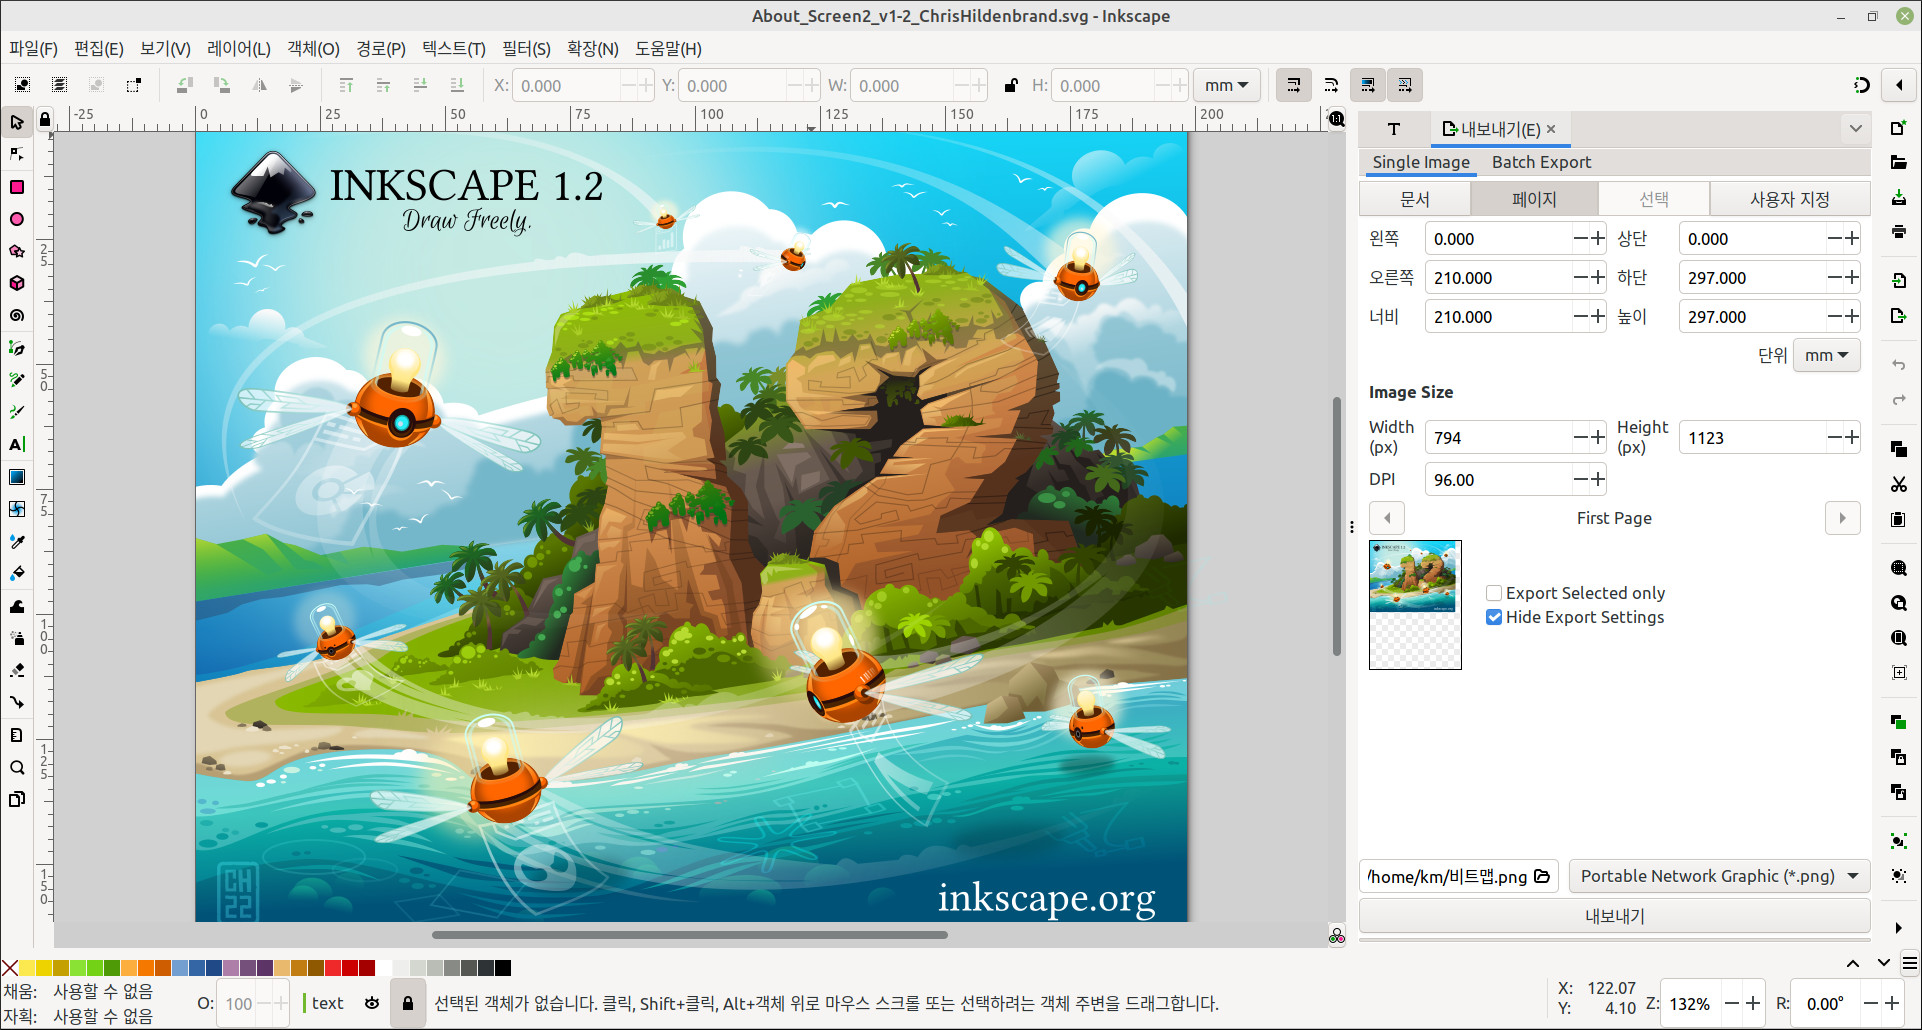Select the Rectangle tool
Viewport: 1922px width, 1030px height.
click(17, 187)
